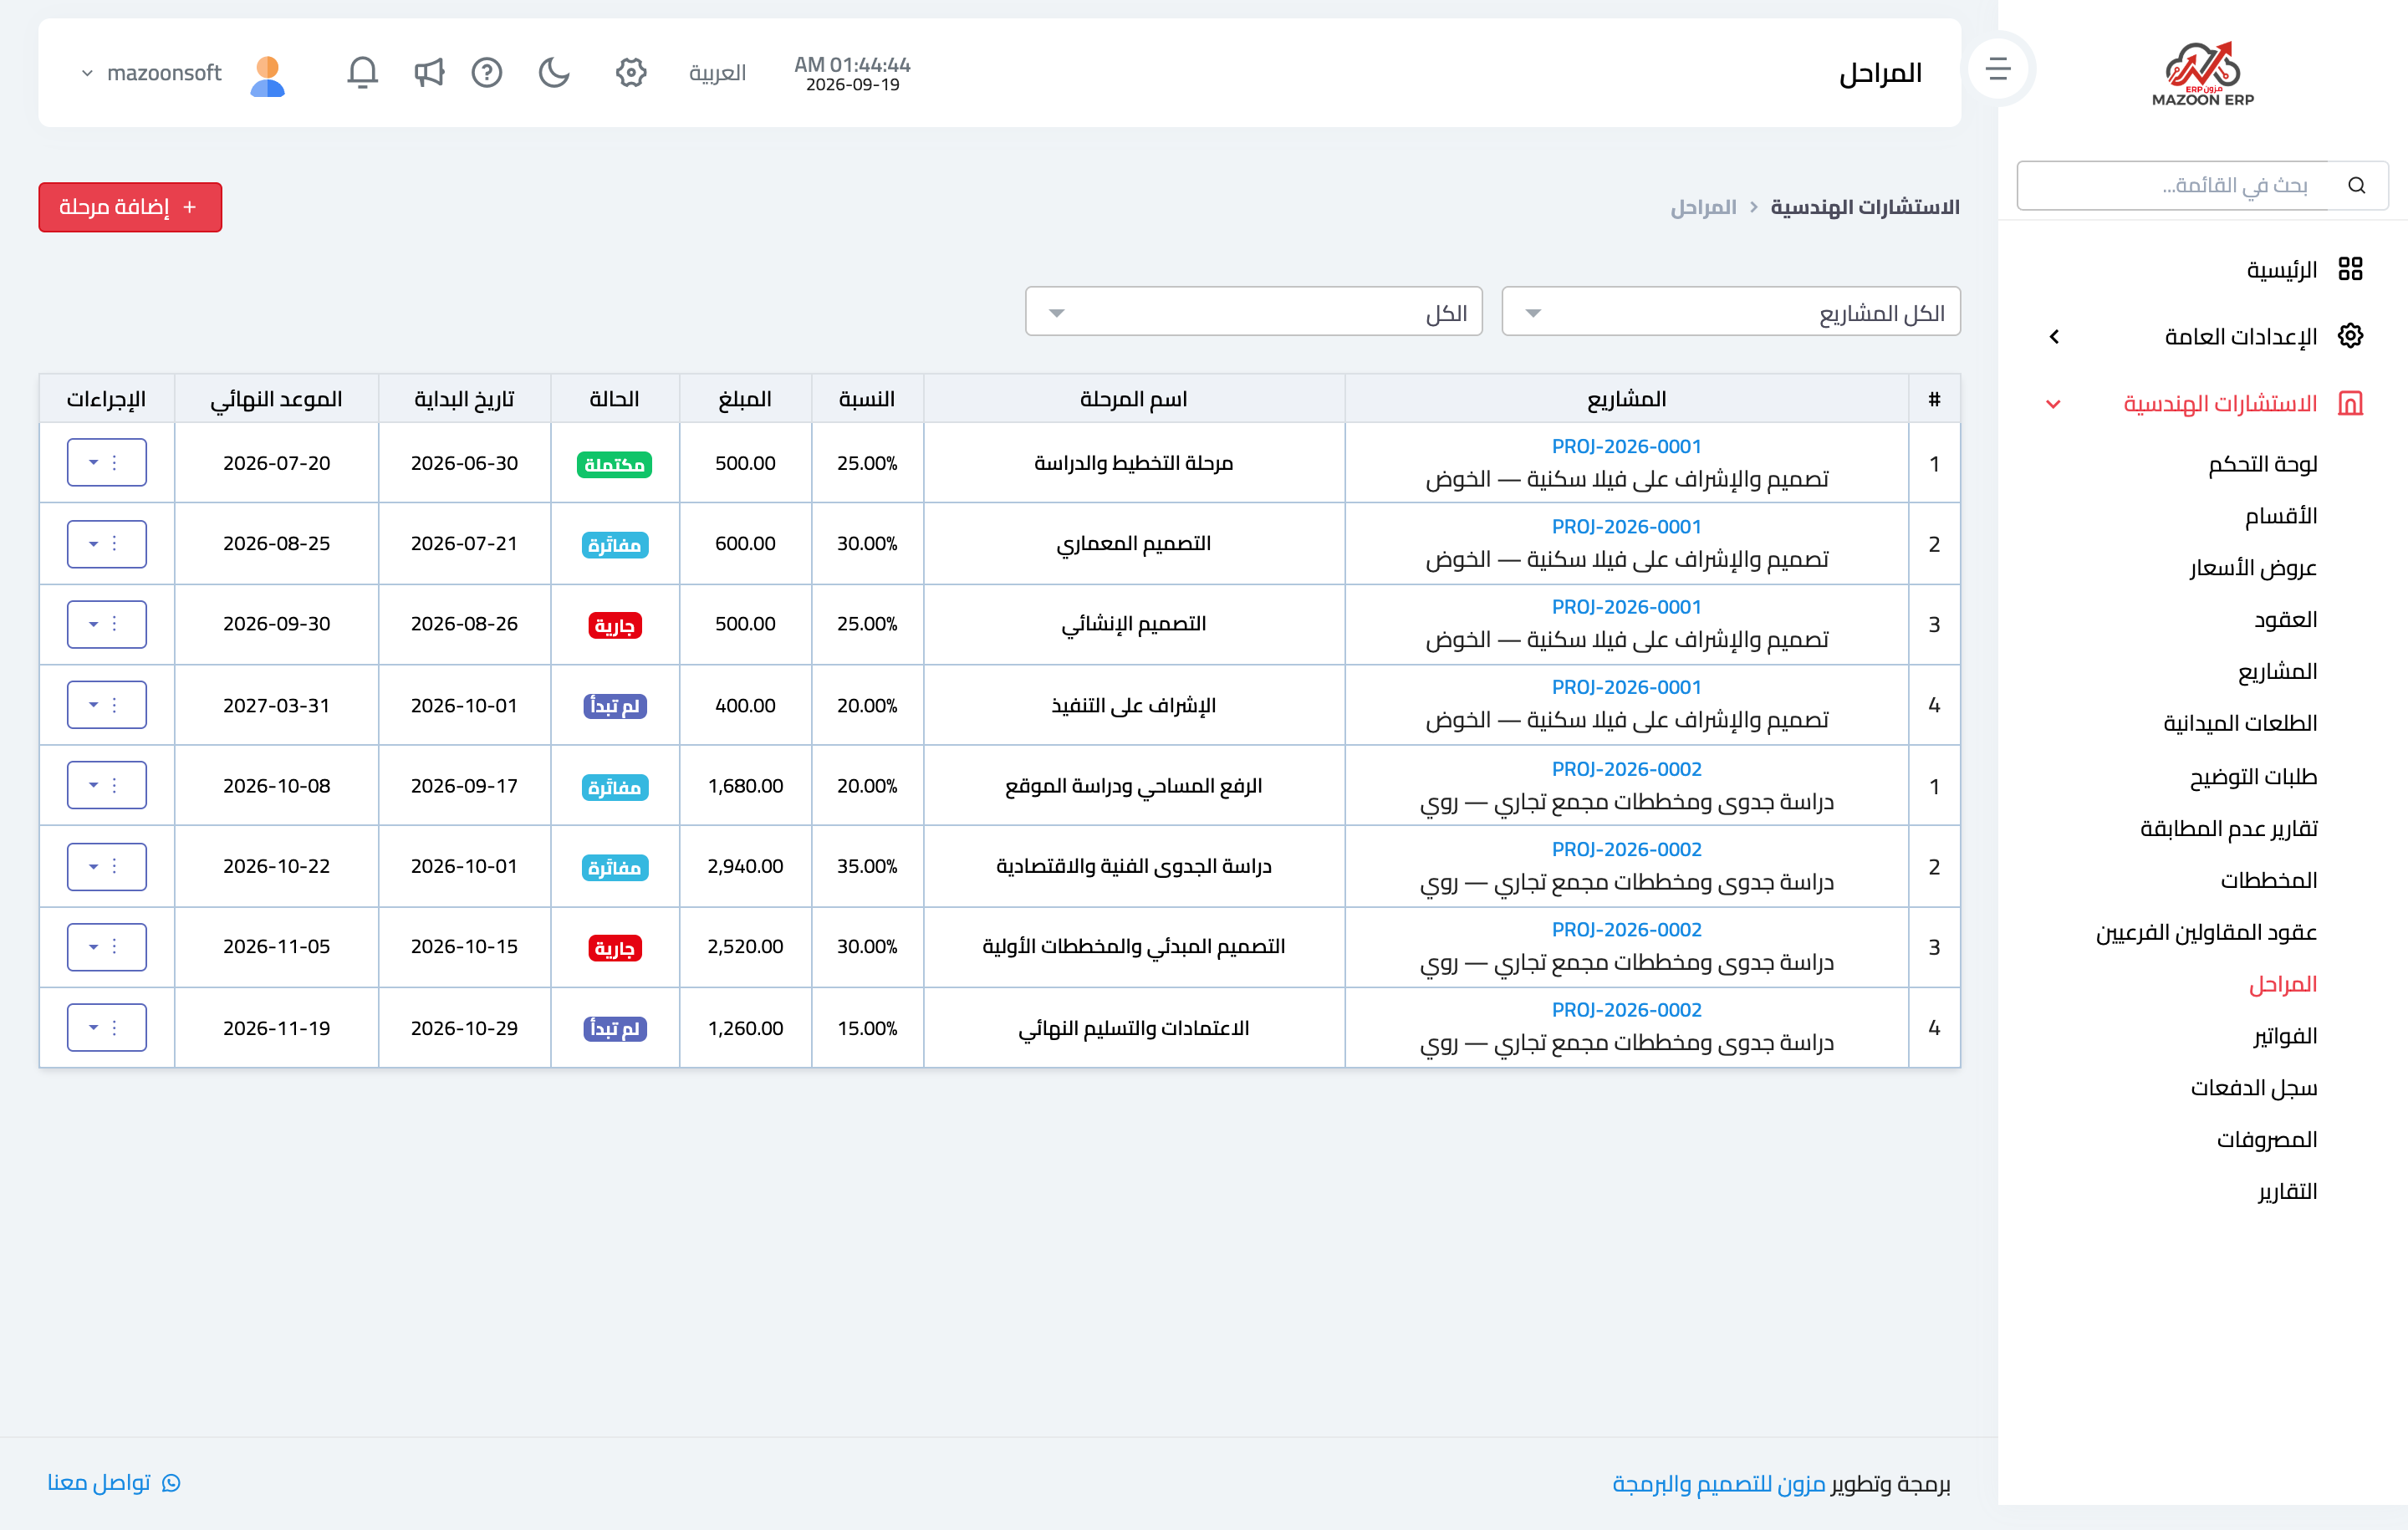The width and height of the screenshot is (2408, 1530).
Task: Click لم تبدأ badge in الإشراف على التنفيذ row
Action: click(614, 706)
